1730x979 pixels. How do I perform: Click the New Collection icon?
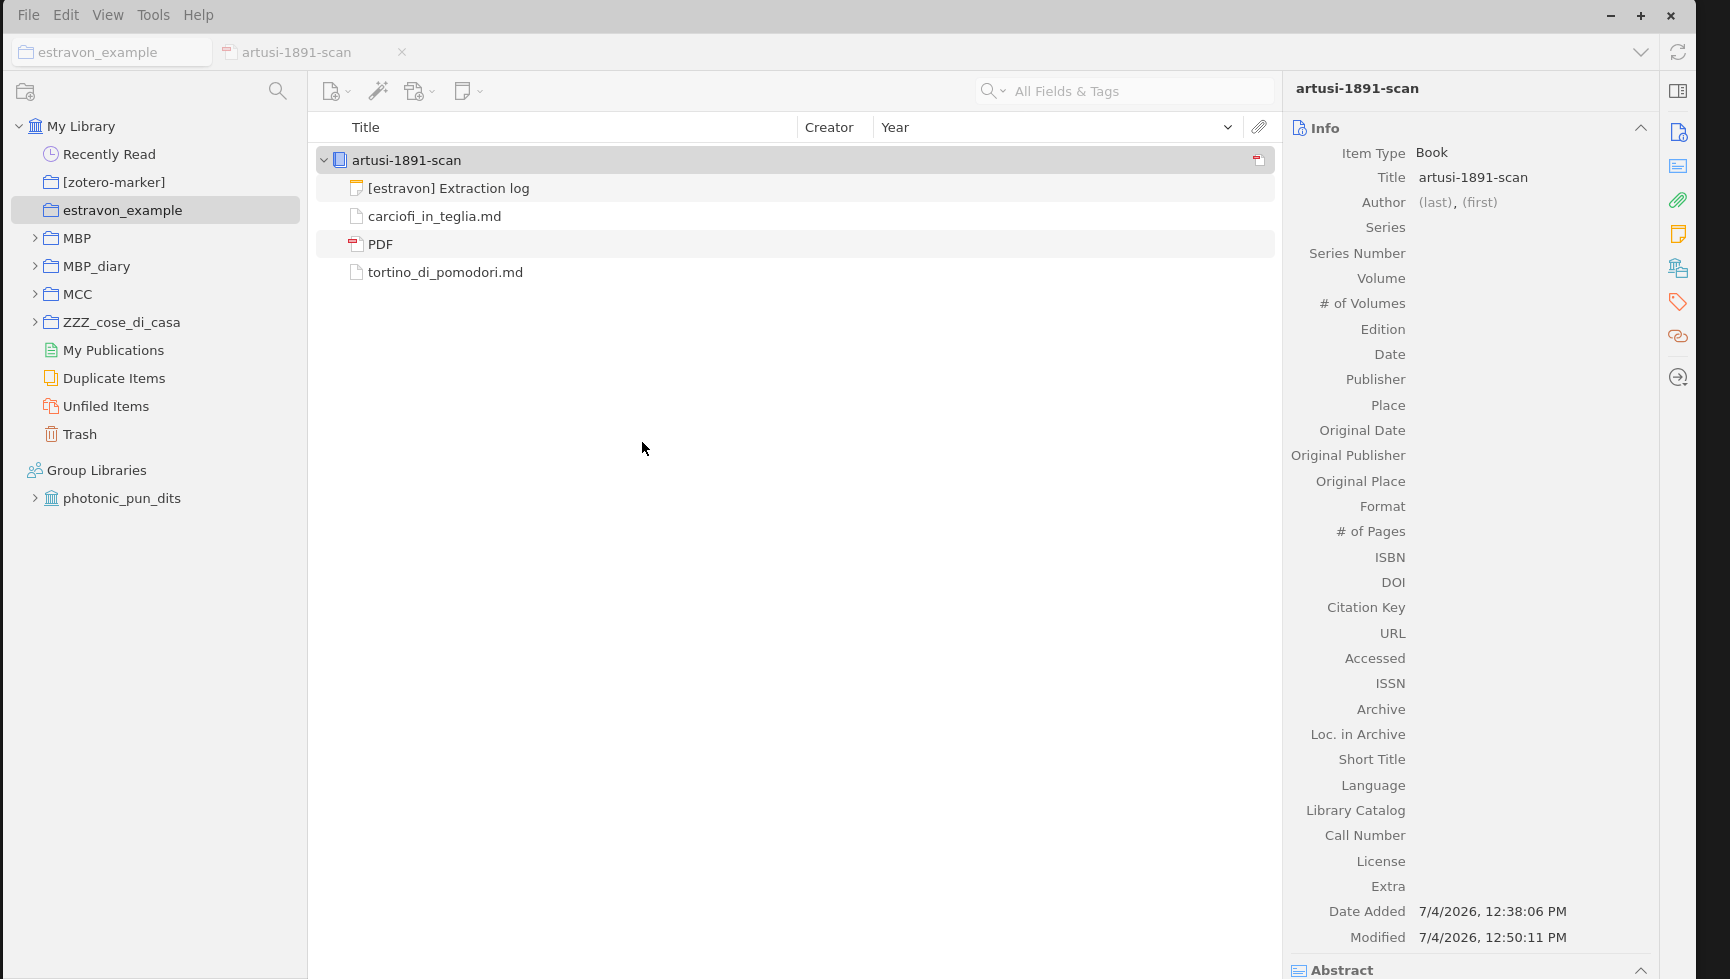pos(26,92)
